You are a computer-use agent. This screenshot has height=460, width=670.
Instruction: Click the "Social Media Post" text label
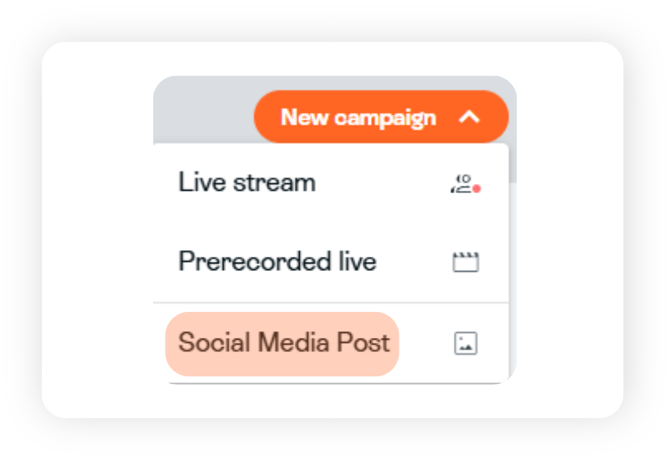tap(283, 343)
